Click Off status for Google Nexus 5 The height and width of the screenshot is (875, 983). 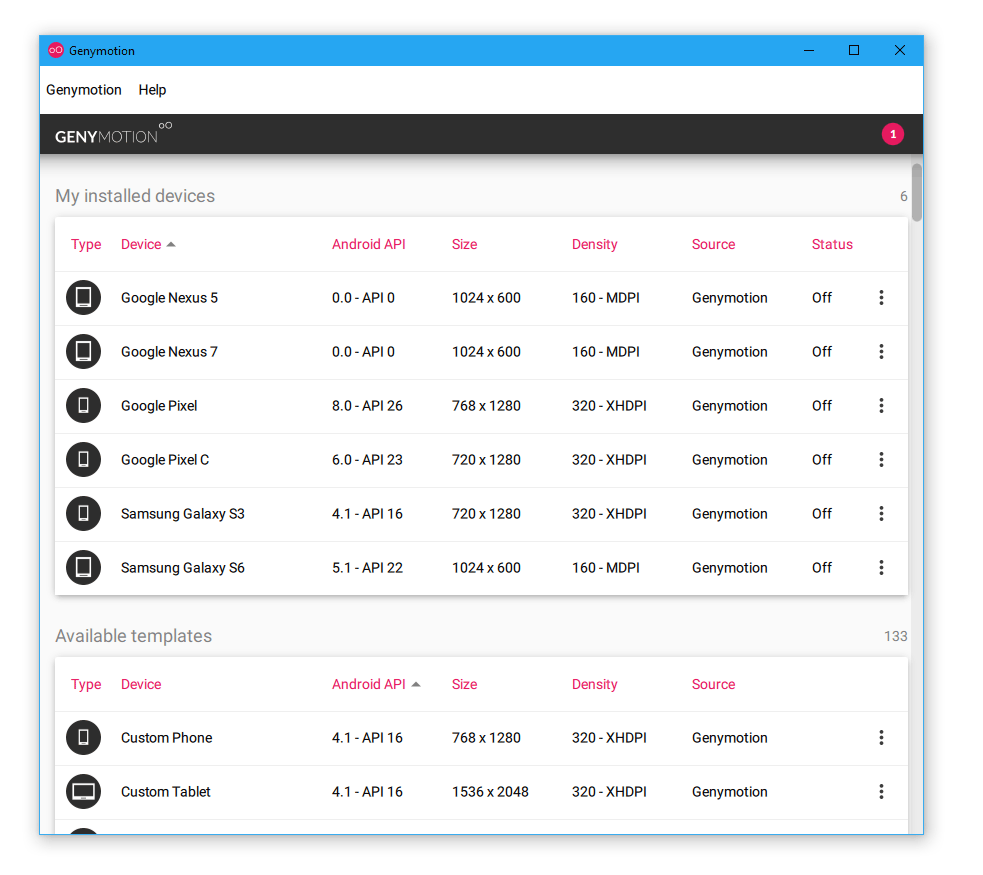pos(822,298)
